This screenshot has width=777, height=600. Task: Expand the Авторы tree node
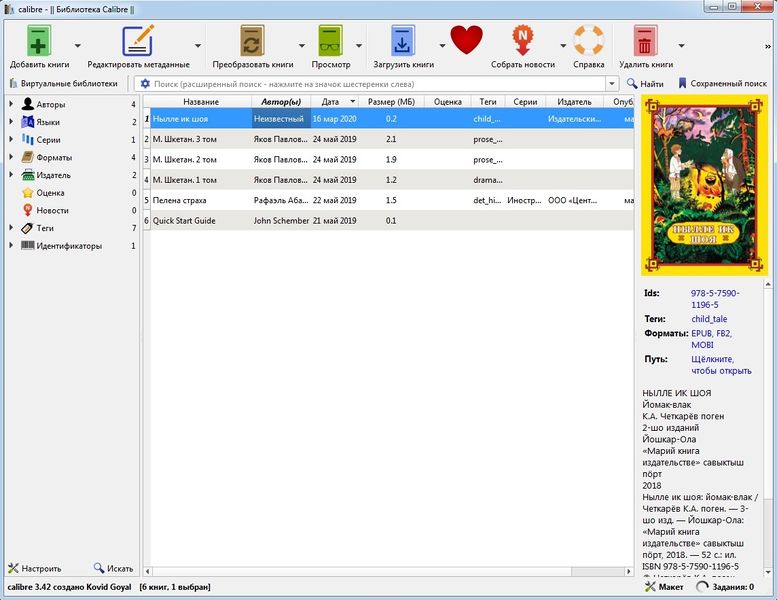(x=11, y=104)
